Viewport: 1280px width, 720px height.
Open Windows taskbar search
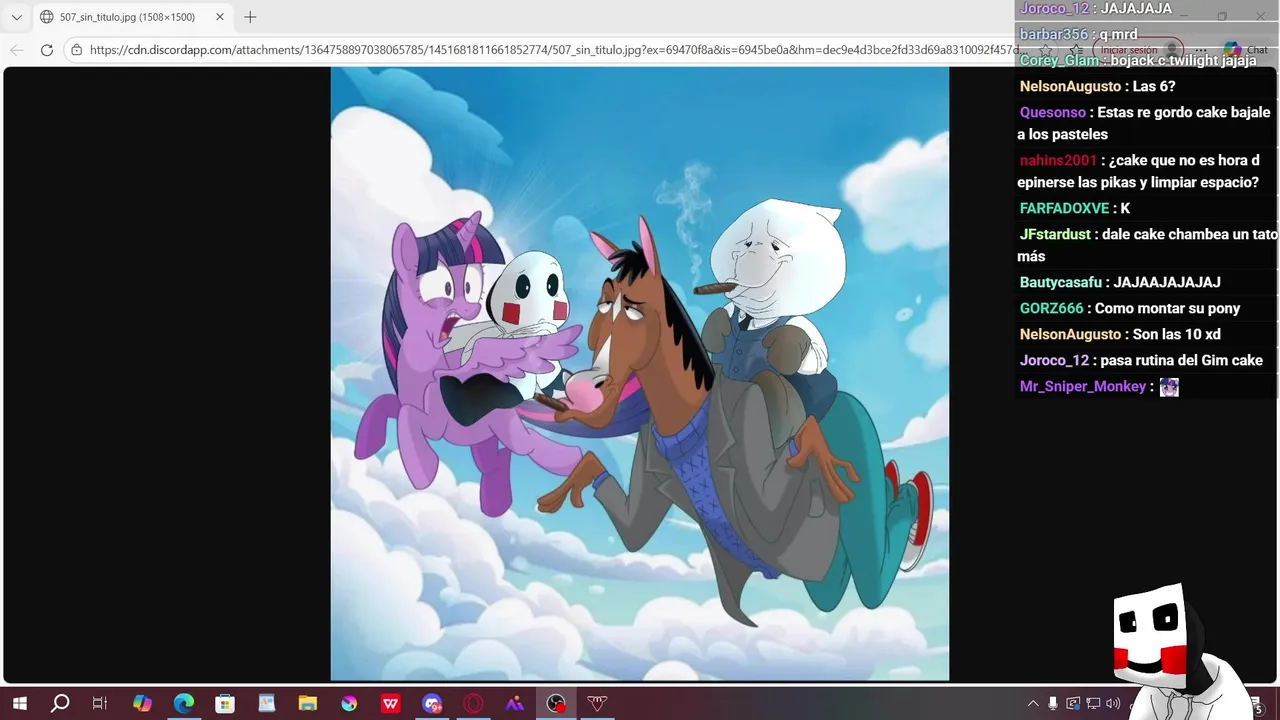coord(60,704)
